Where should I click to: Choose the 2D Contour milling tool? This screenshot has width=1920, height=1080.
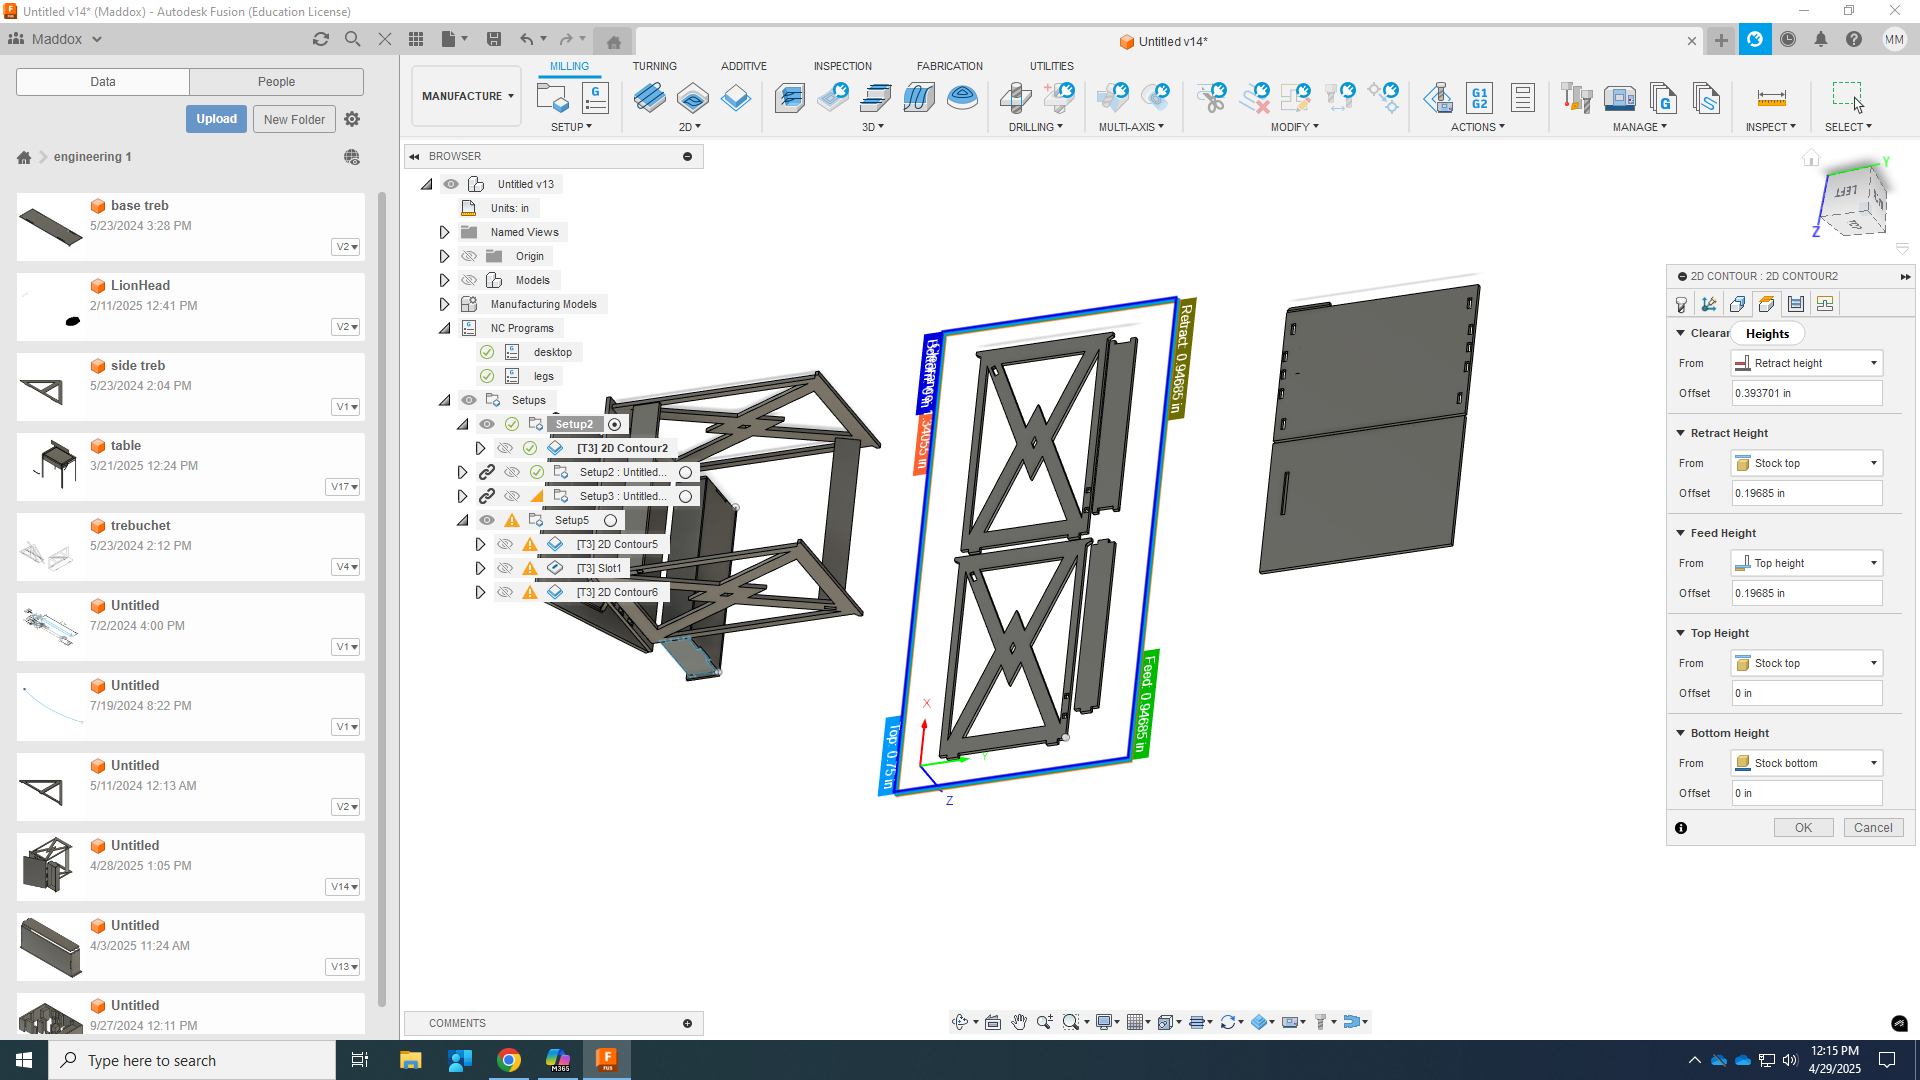click(x=736, y=98)
